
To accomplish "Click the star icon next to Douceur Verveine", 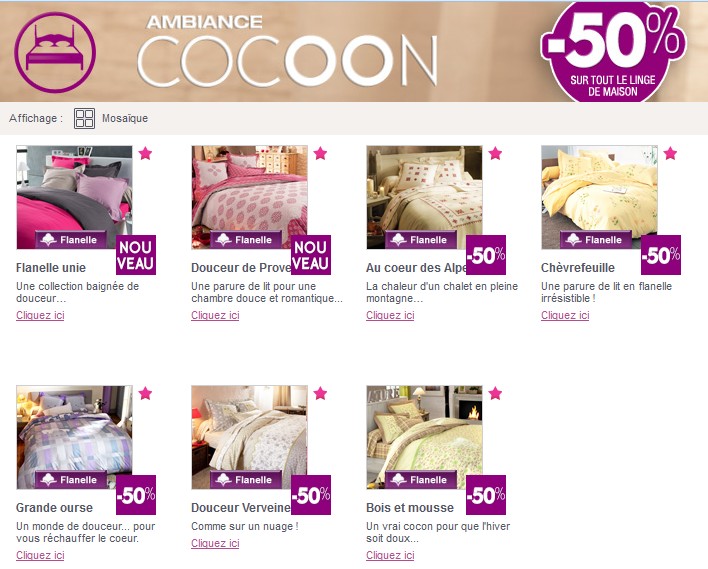I will (x=320, y=393).
